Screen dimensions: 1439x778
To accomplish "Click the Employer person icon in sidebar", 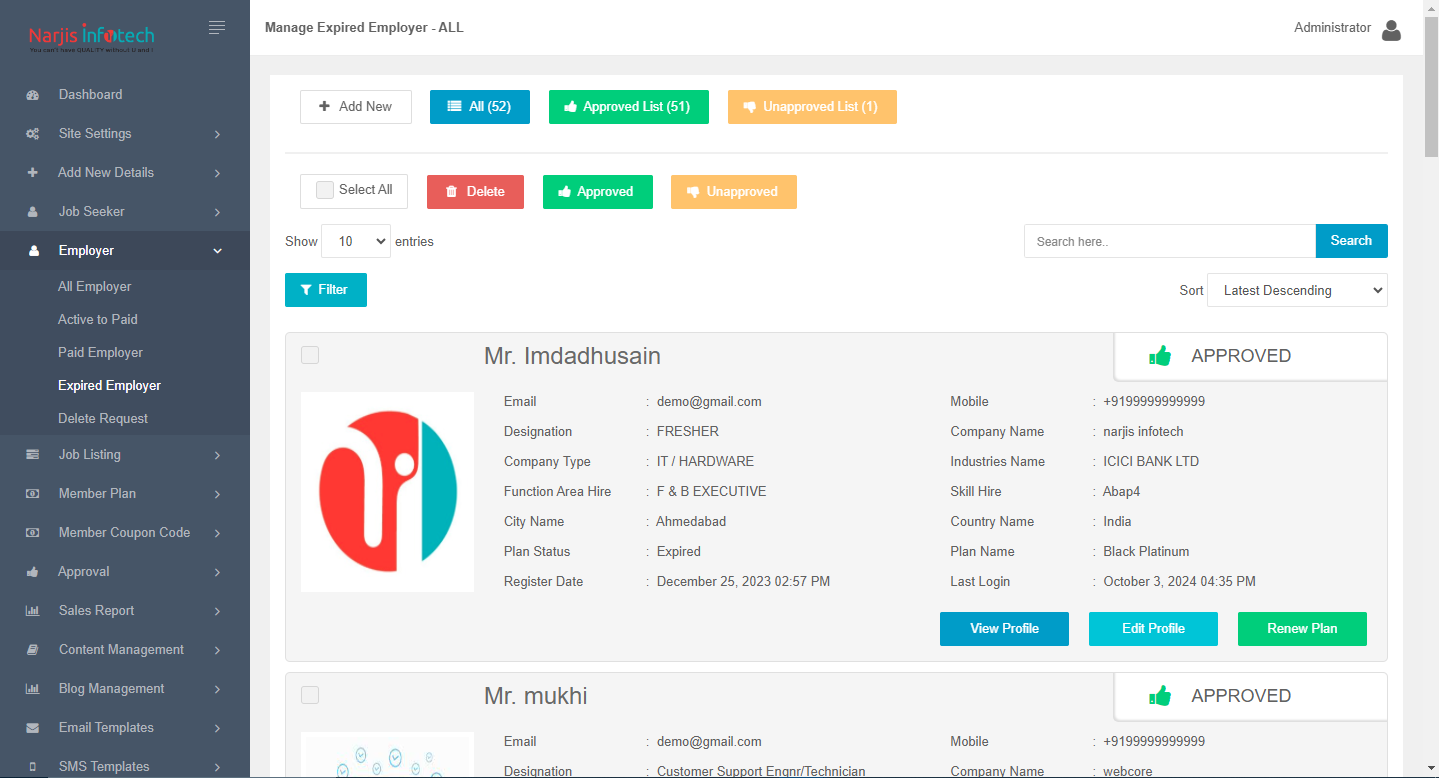I will tap(33, 251).
